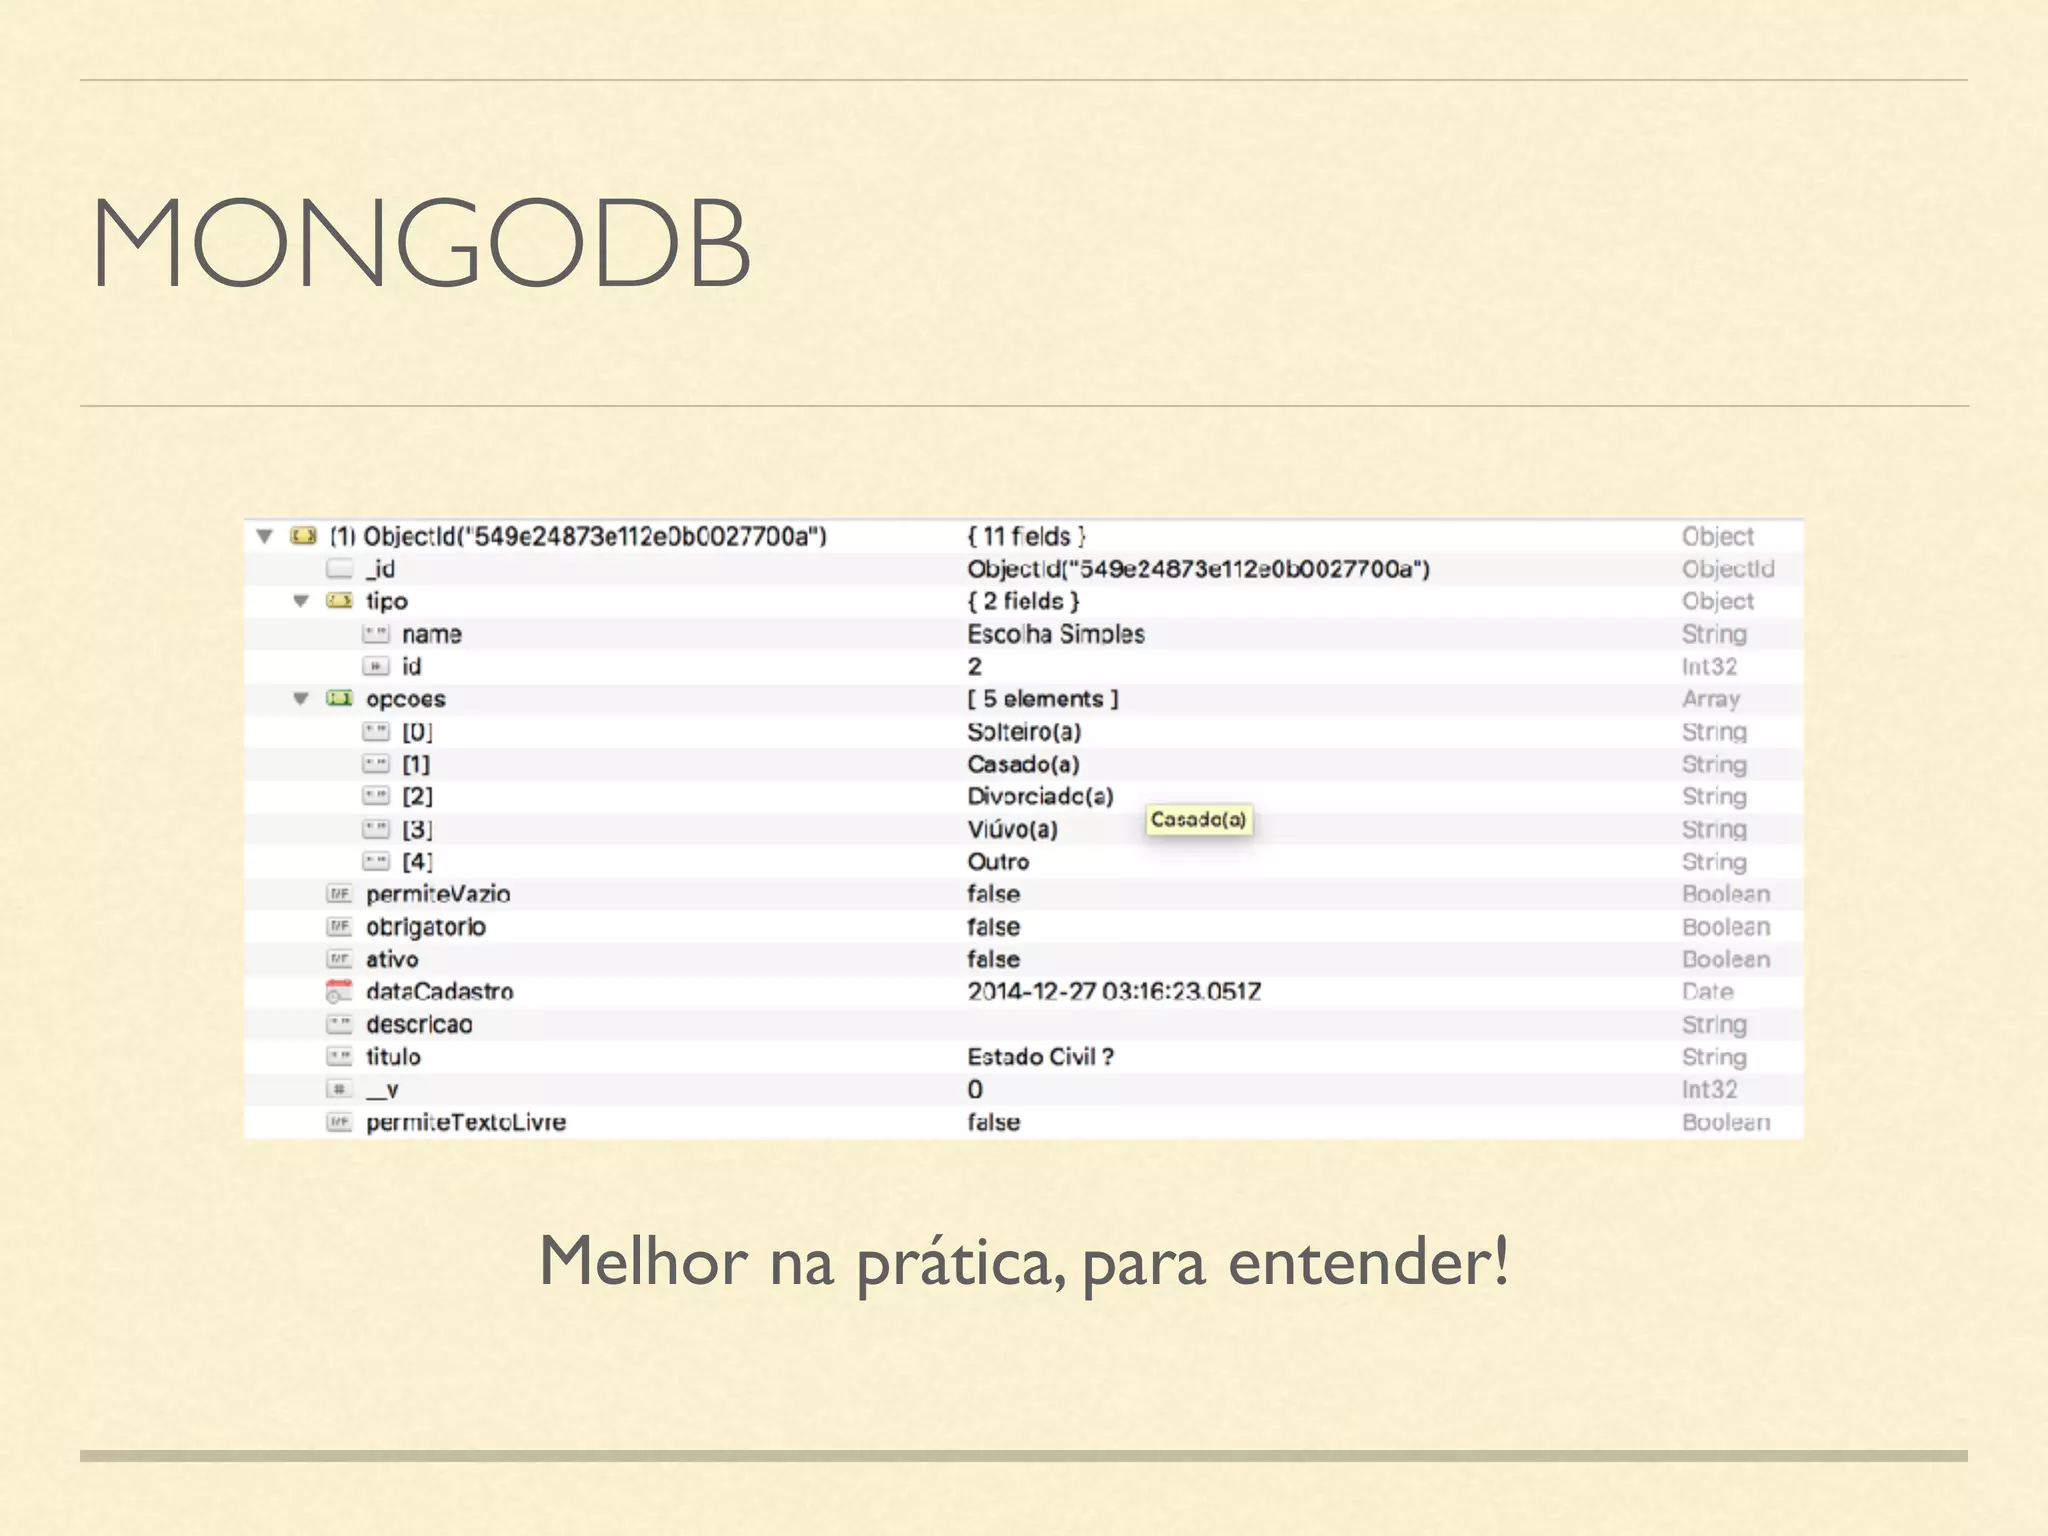This screenshot has width=2048, height=1536.
Task: Select the name field under tipo
Action: (x=432, y=634)
